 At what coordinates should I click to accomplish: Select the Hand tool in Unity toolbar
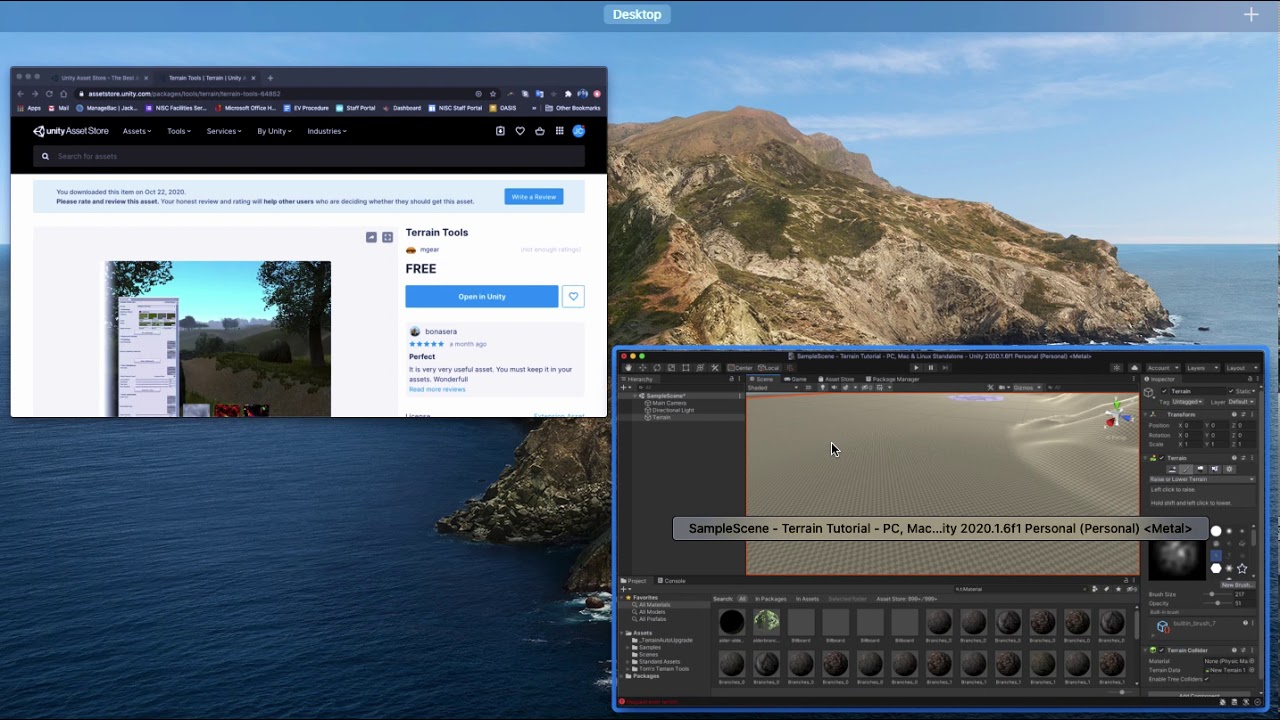click(628, 368)
